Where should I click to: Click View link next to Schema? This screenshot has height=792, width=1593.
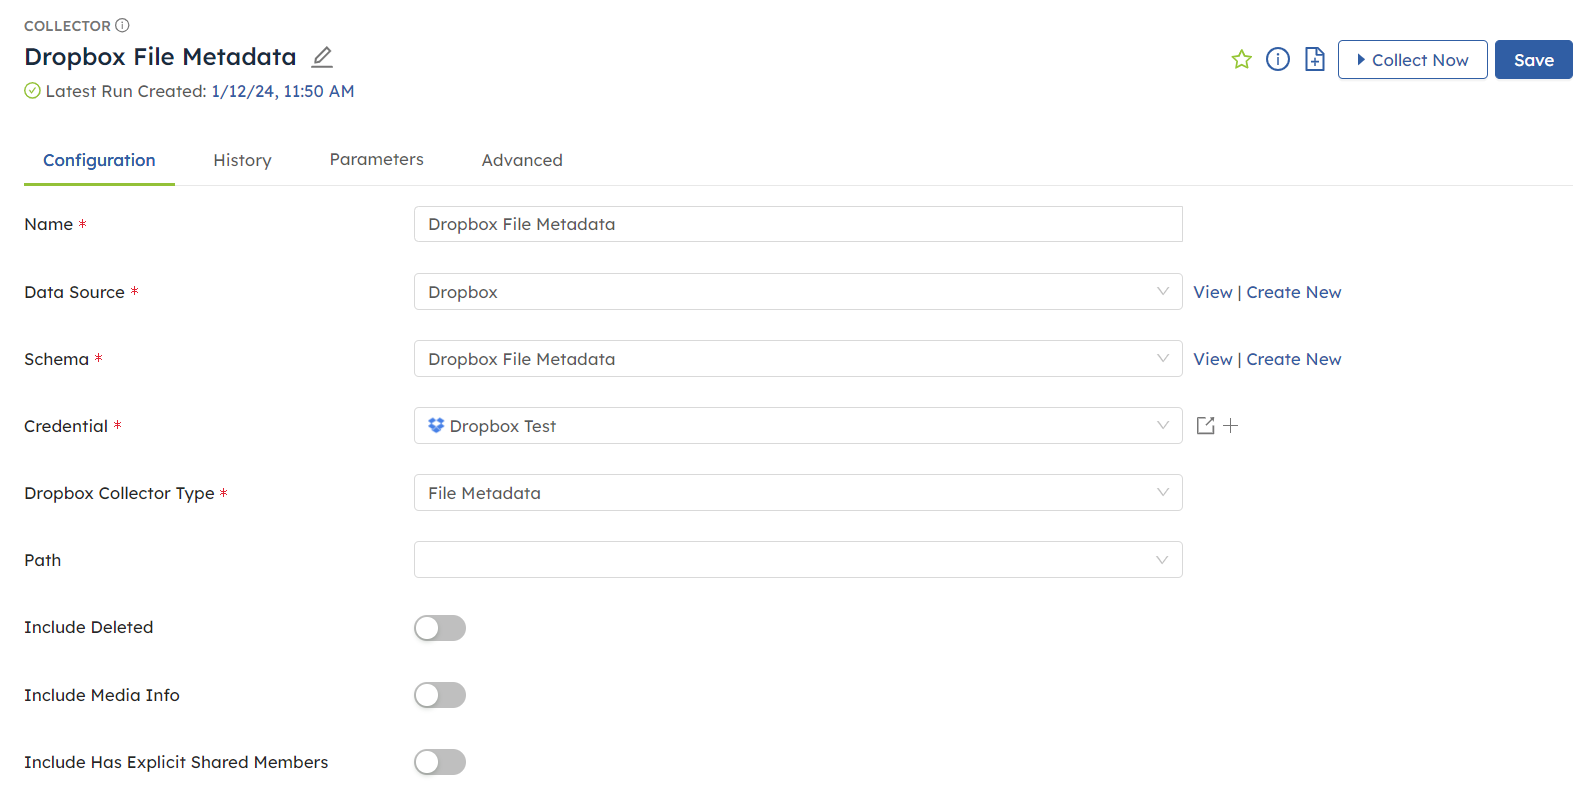1212,359
